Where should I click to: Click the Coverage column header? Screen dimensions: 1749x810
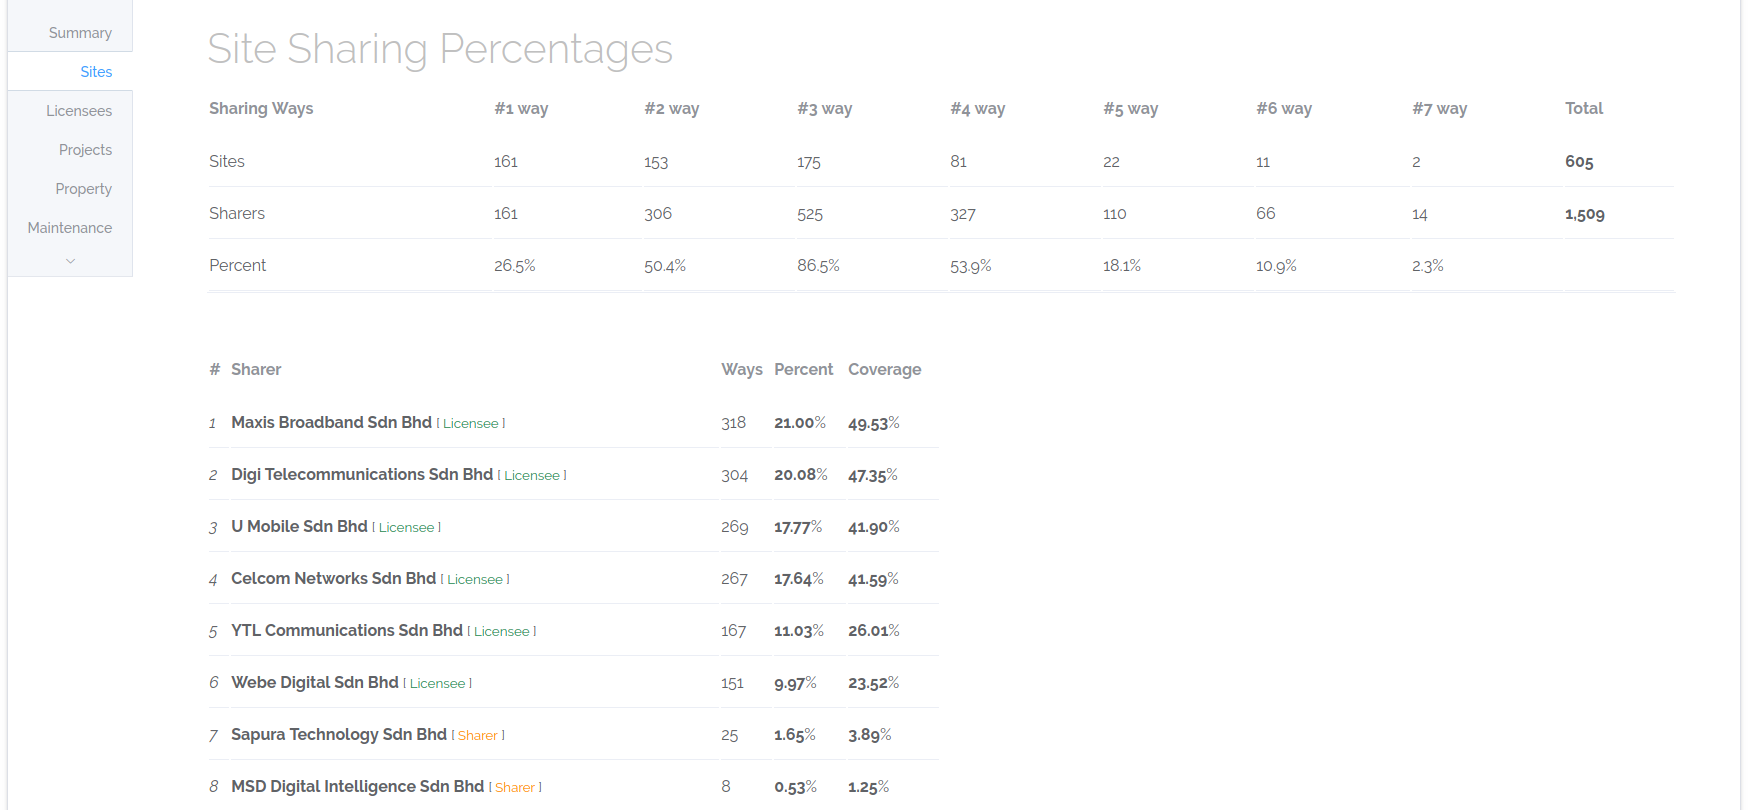(885, 369)
